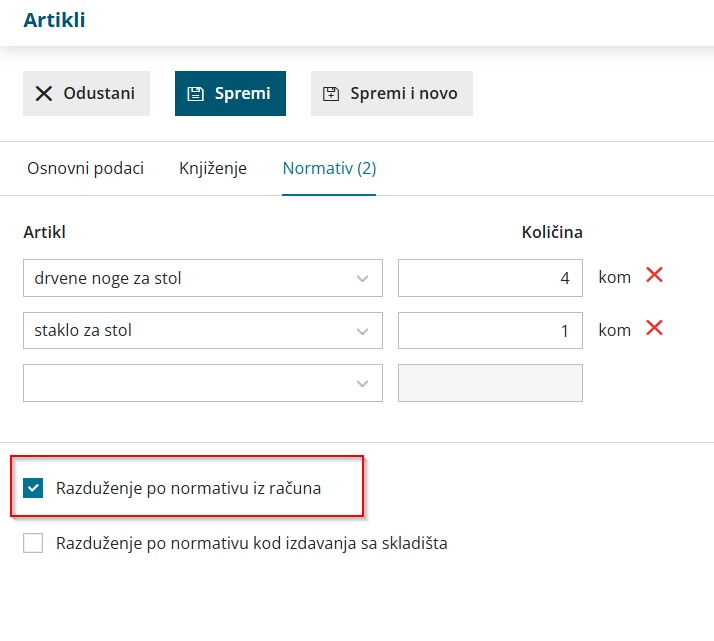This screenshot has width=714, height=641.
Task: Click the empty greyed quantity field
Action: pyautogui.click(x=490, y=383)
